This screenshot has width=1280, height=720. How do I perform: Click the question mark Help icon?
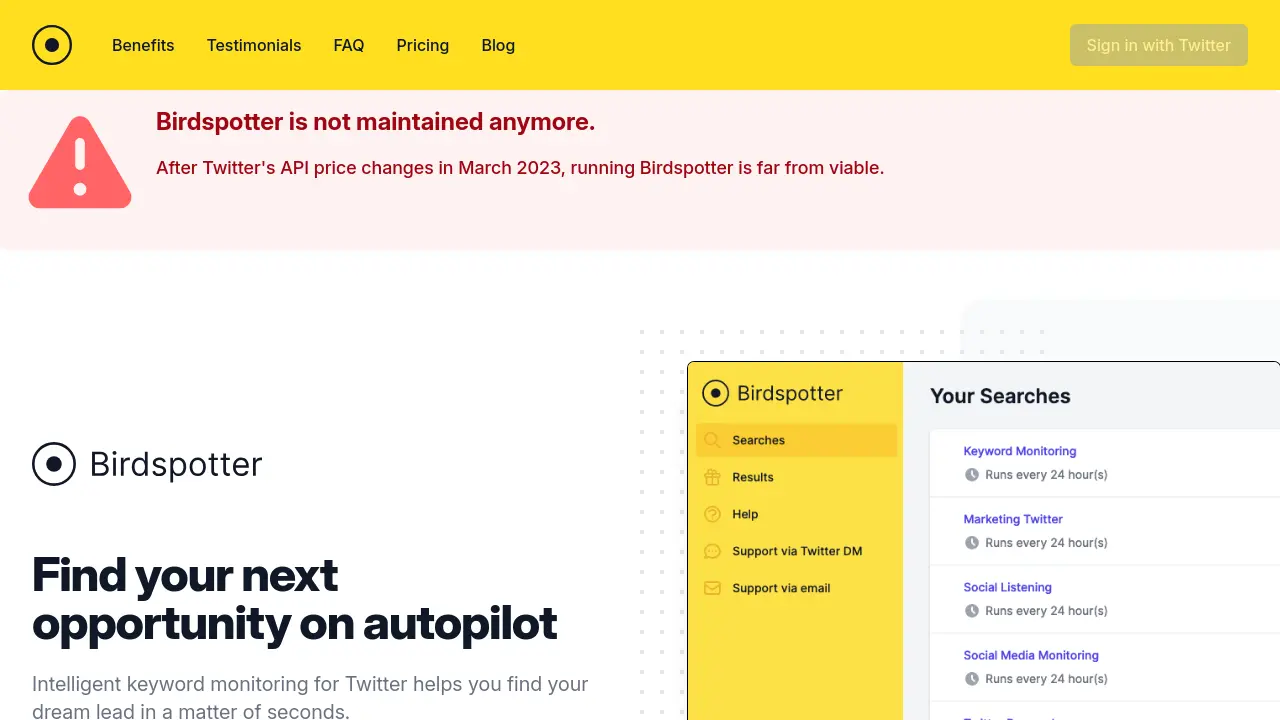pyautogui.click(x=712, y=514)
